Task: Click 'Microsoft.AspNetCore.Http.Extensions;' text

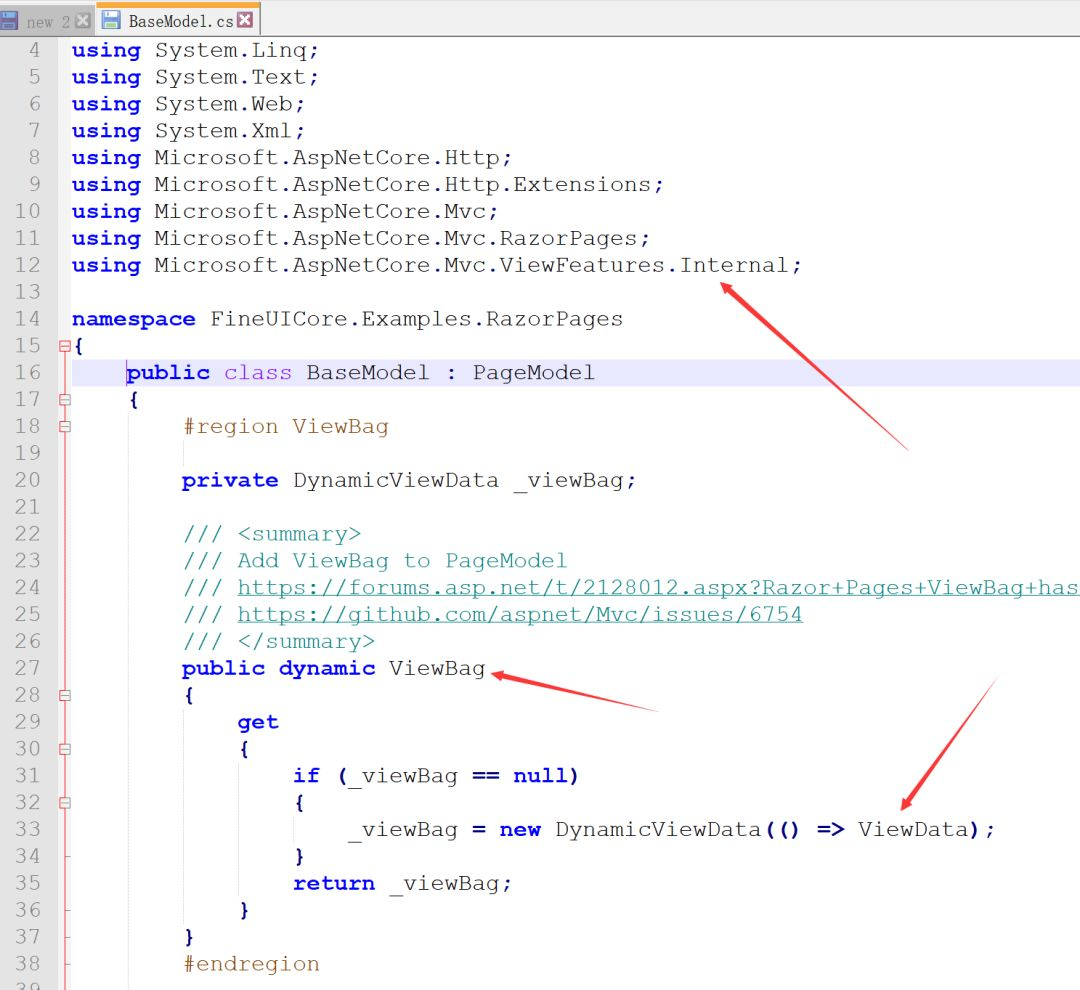Action: pos(409,185)
